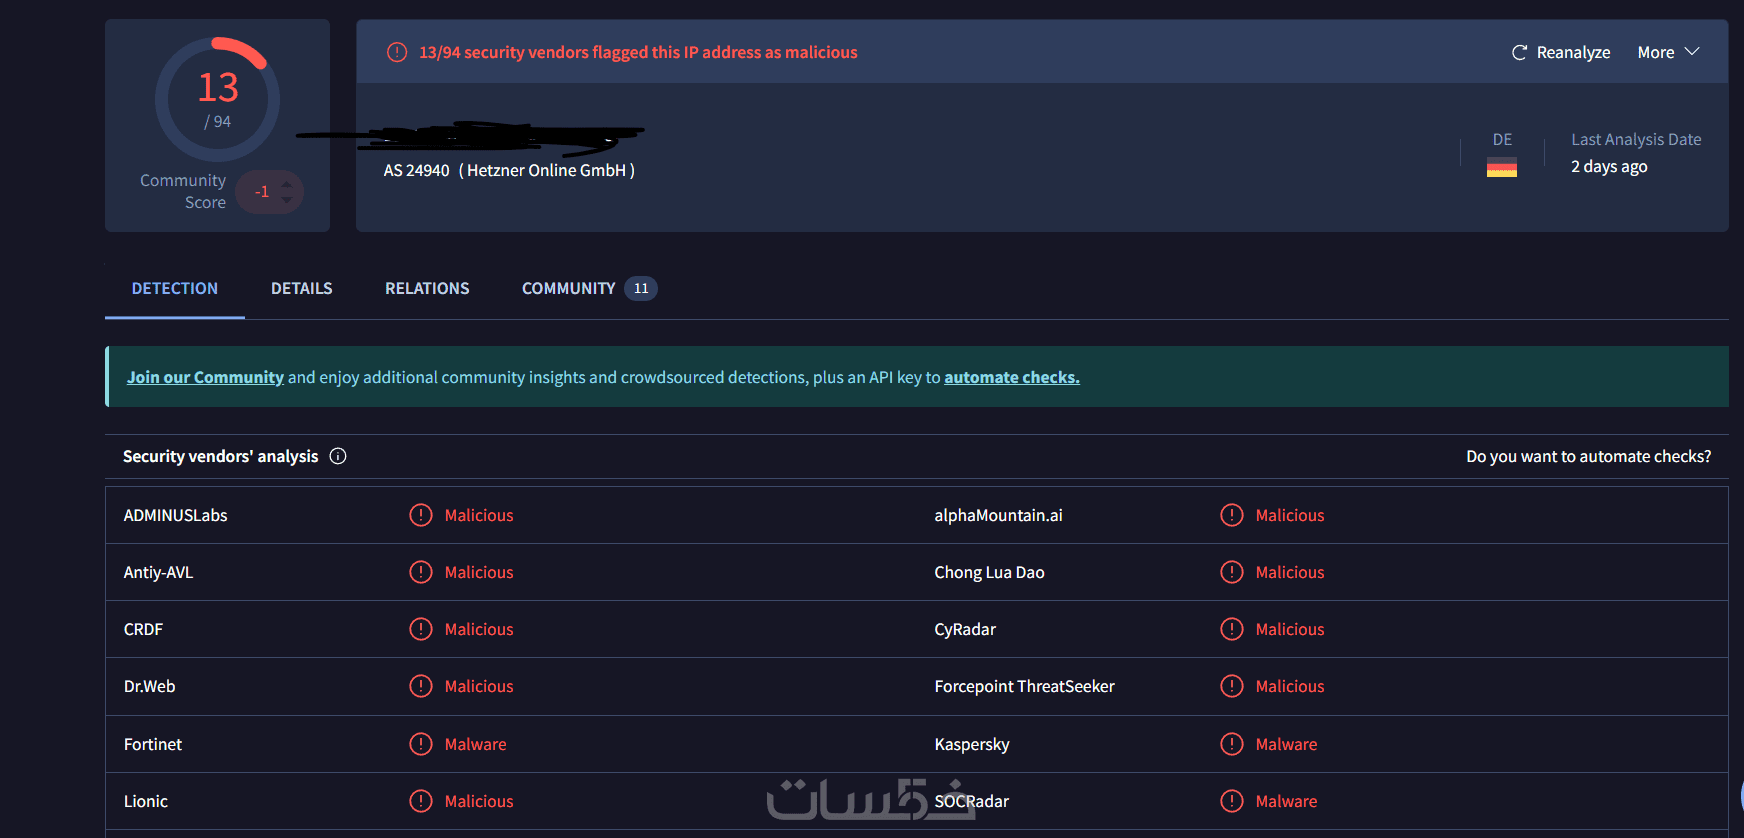Follow the Join our Community link
Screen dimensions: 1744x838
(205, 377)
